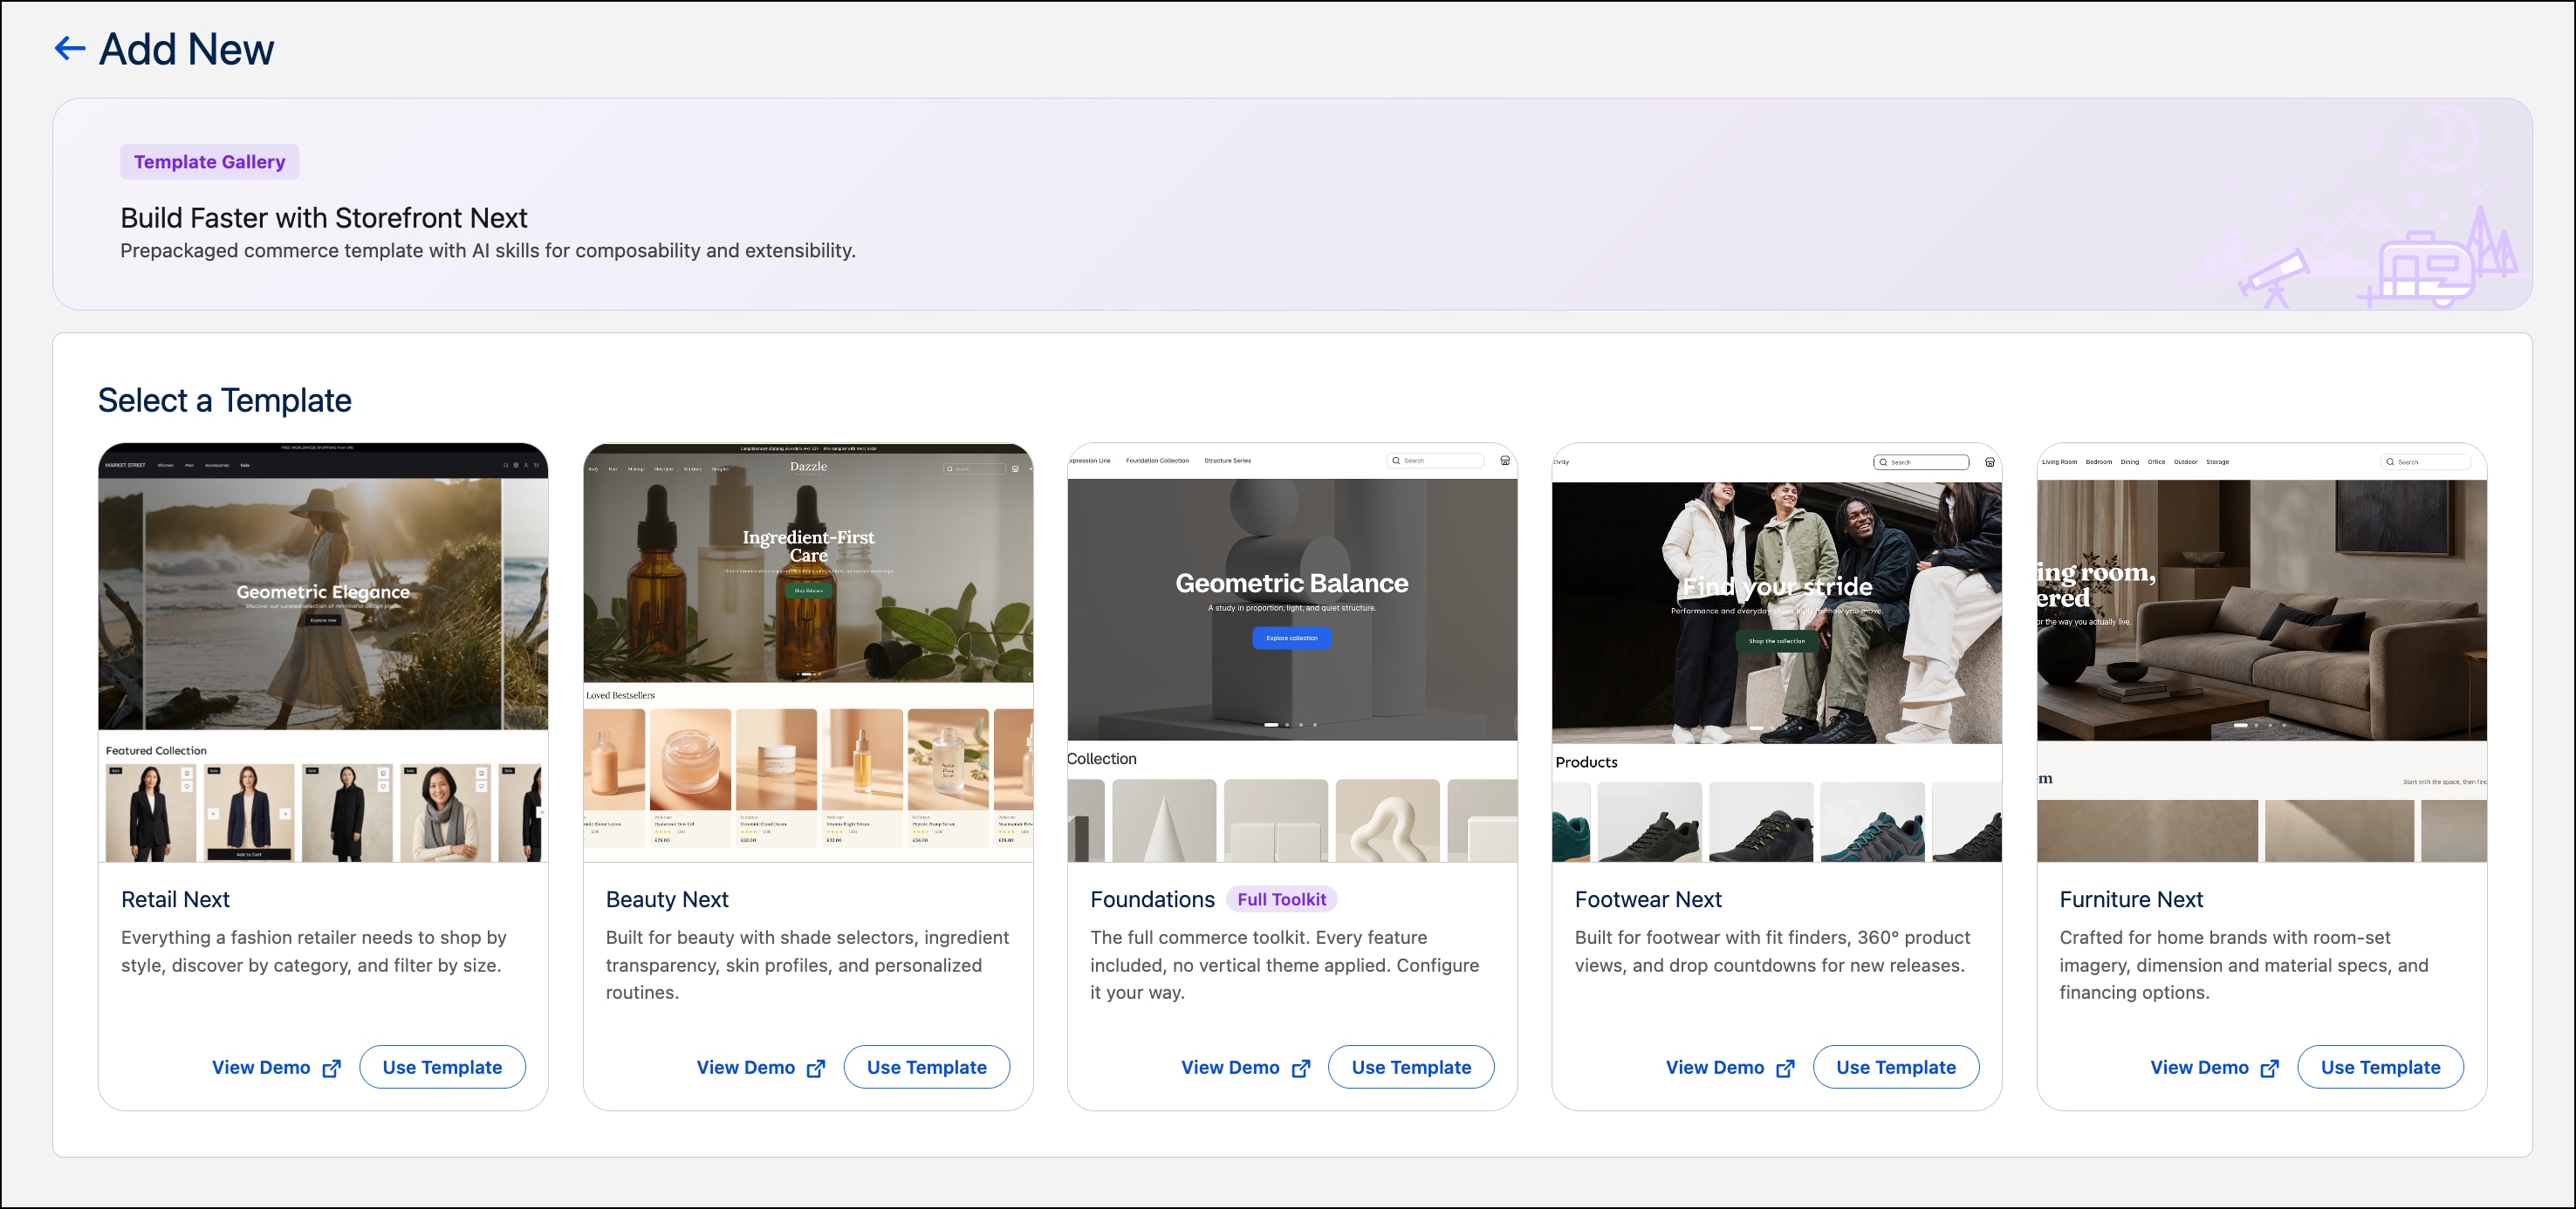Image resolution: width=2576 pixels, height=1209 pixels.
Task: Use Template for Footwear Next
Action: click(1896, 1067)
